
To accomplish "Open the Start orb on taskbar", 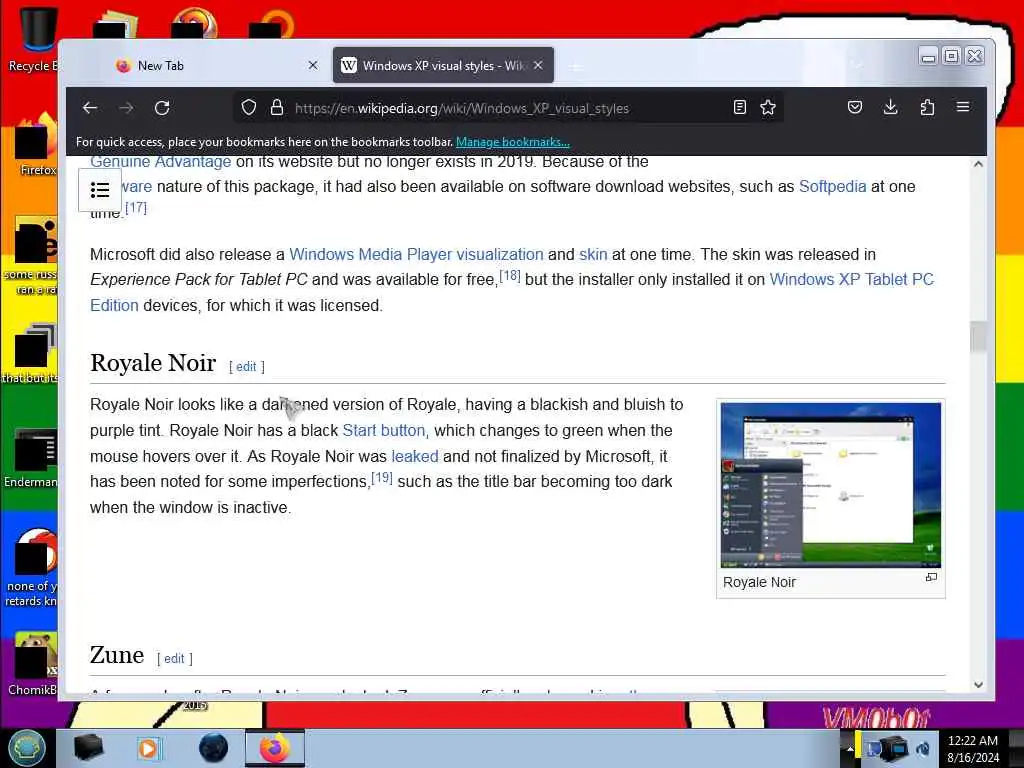I will [27, 748].
